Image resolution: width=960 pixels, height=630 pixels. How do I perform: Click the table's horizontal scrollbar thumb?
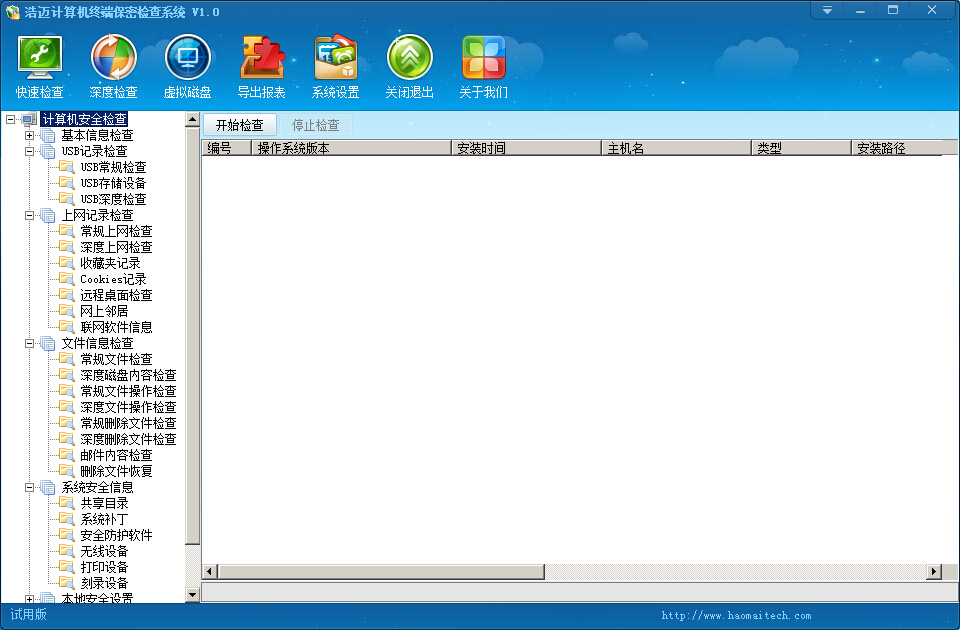pyautogui.click(x=381, y=572)
